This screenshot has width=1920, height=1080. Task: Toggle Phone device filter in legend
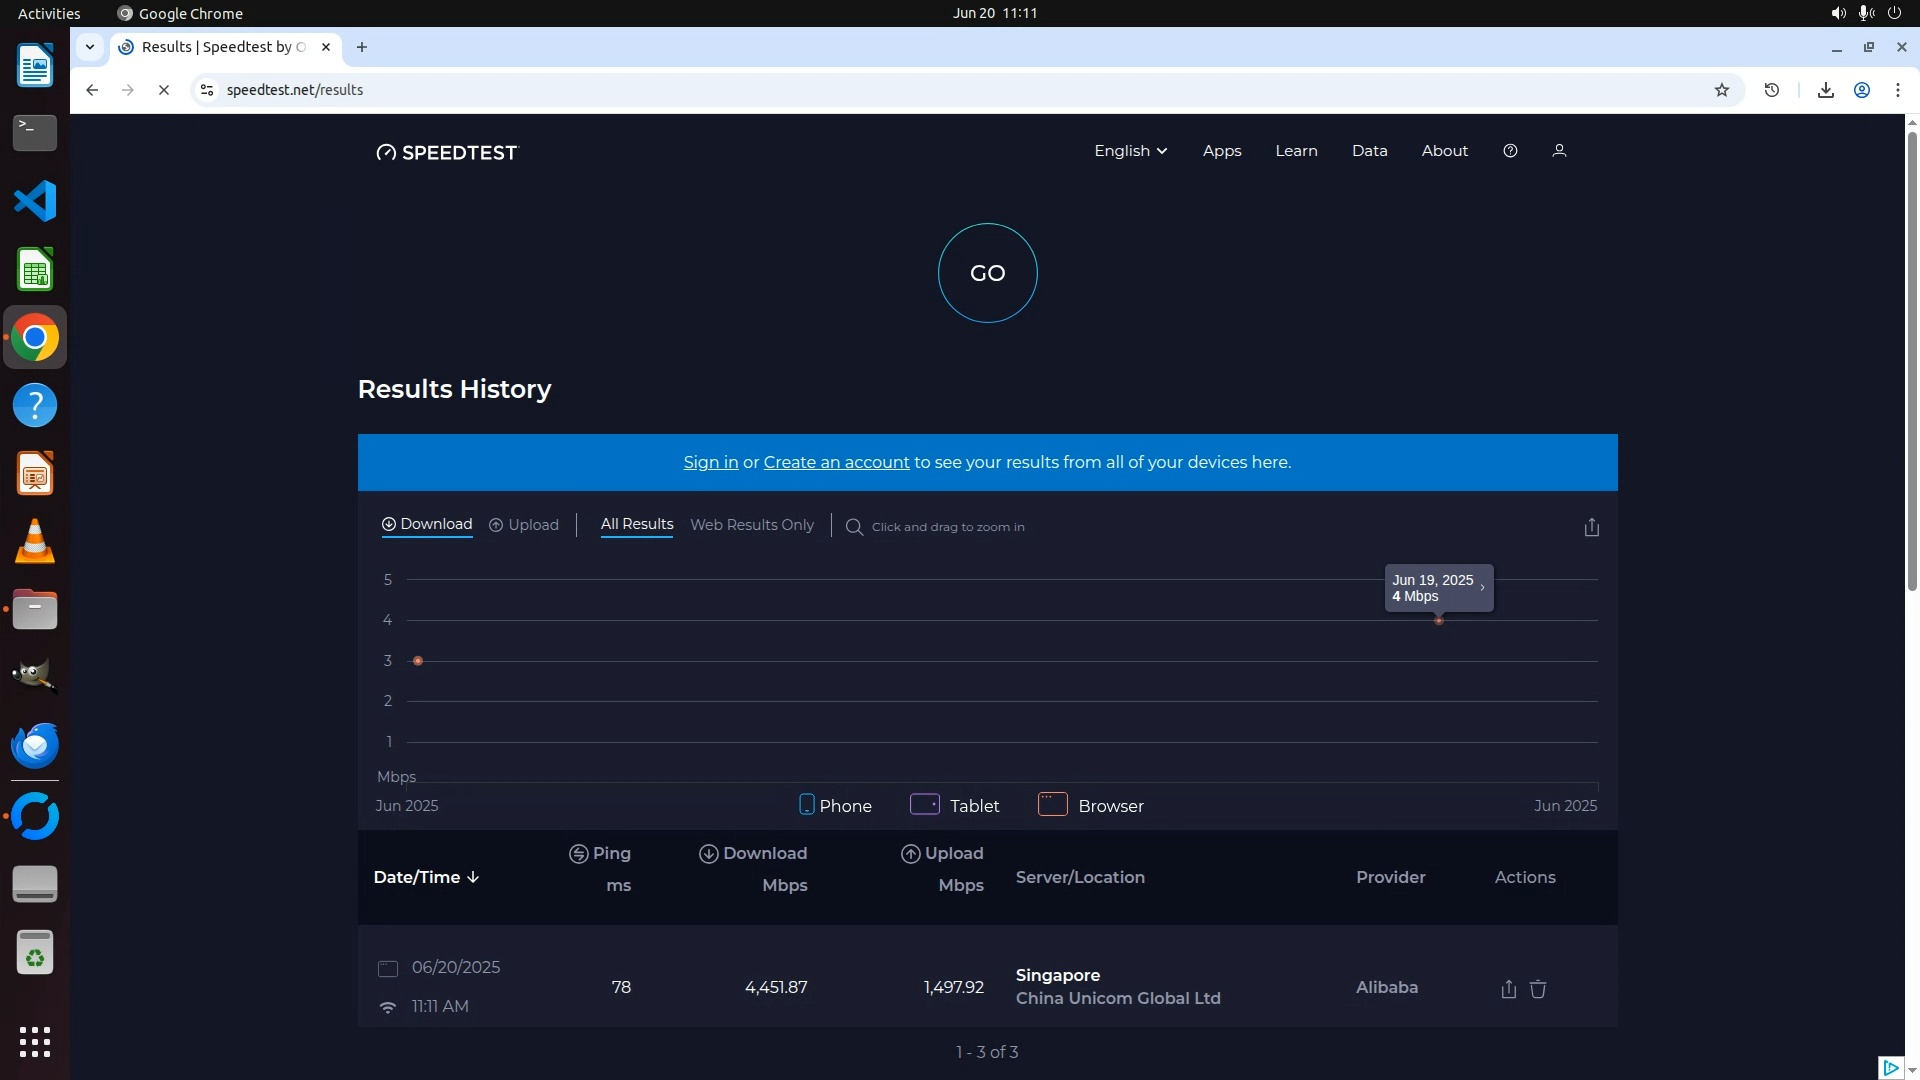835,805
